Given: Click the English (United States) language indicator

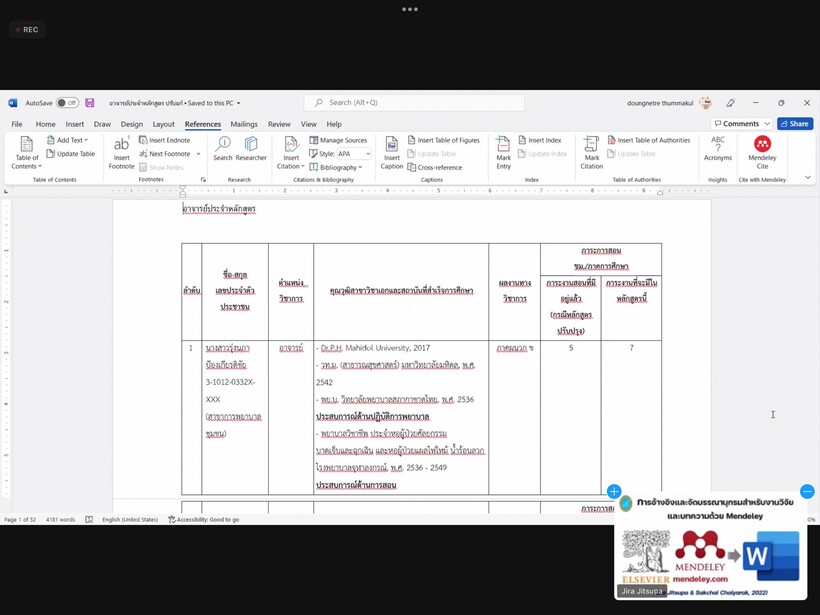Looking at the screenshot, I should 130,520.
